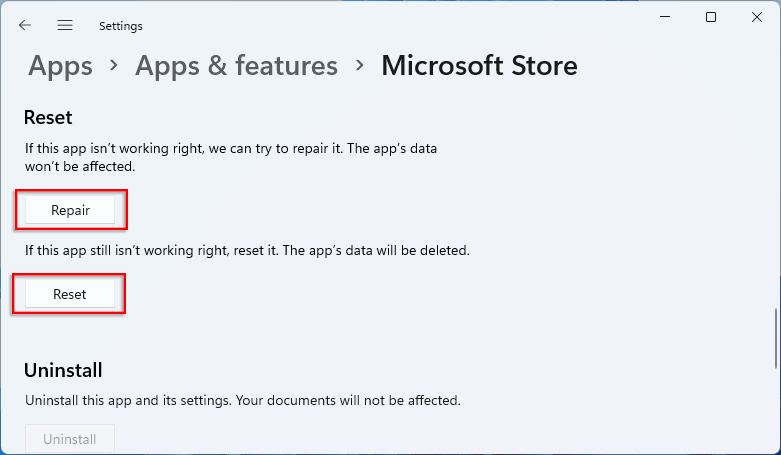781x455 pixels.
Task: Click the Microsoft Store breadcrumb title
Action: 479,66
